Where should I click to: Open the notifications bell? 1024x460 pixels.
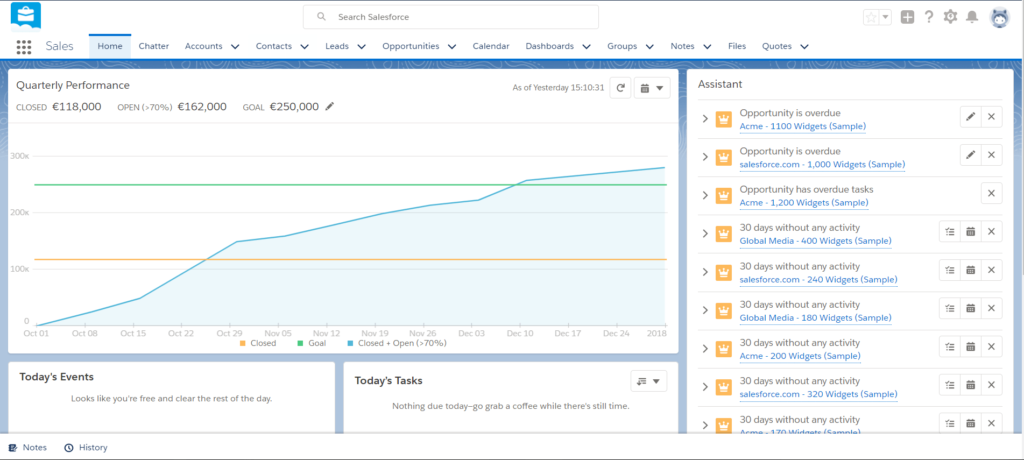coord(972,18)
